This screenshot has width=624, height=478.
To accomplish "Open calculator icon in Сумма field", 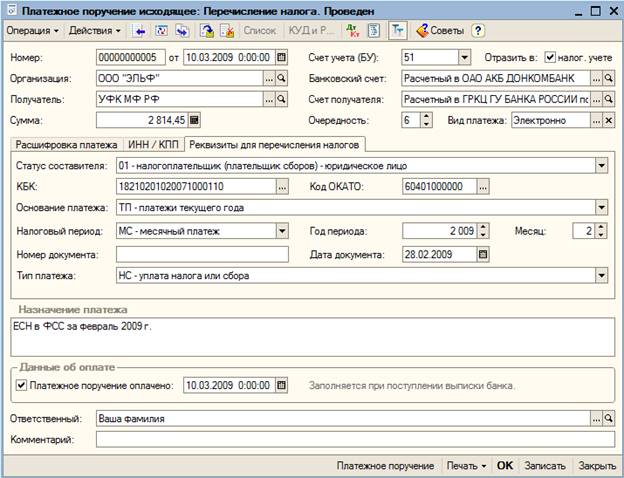I will pyautogui.click(x=194, y=120).
